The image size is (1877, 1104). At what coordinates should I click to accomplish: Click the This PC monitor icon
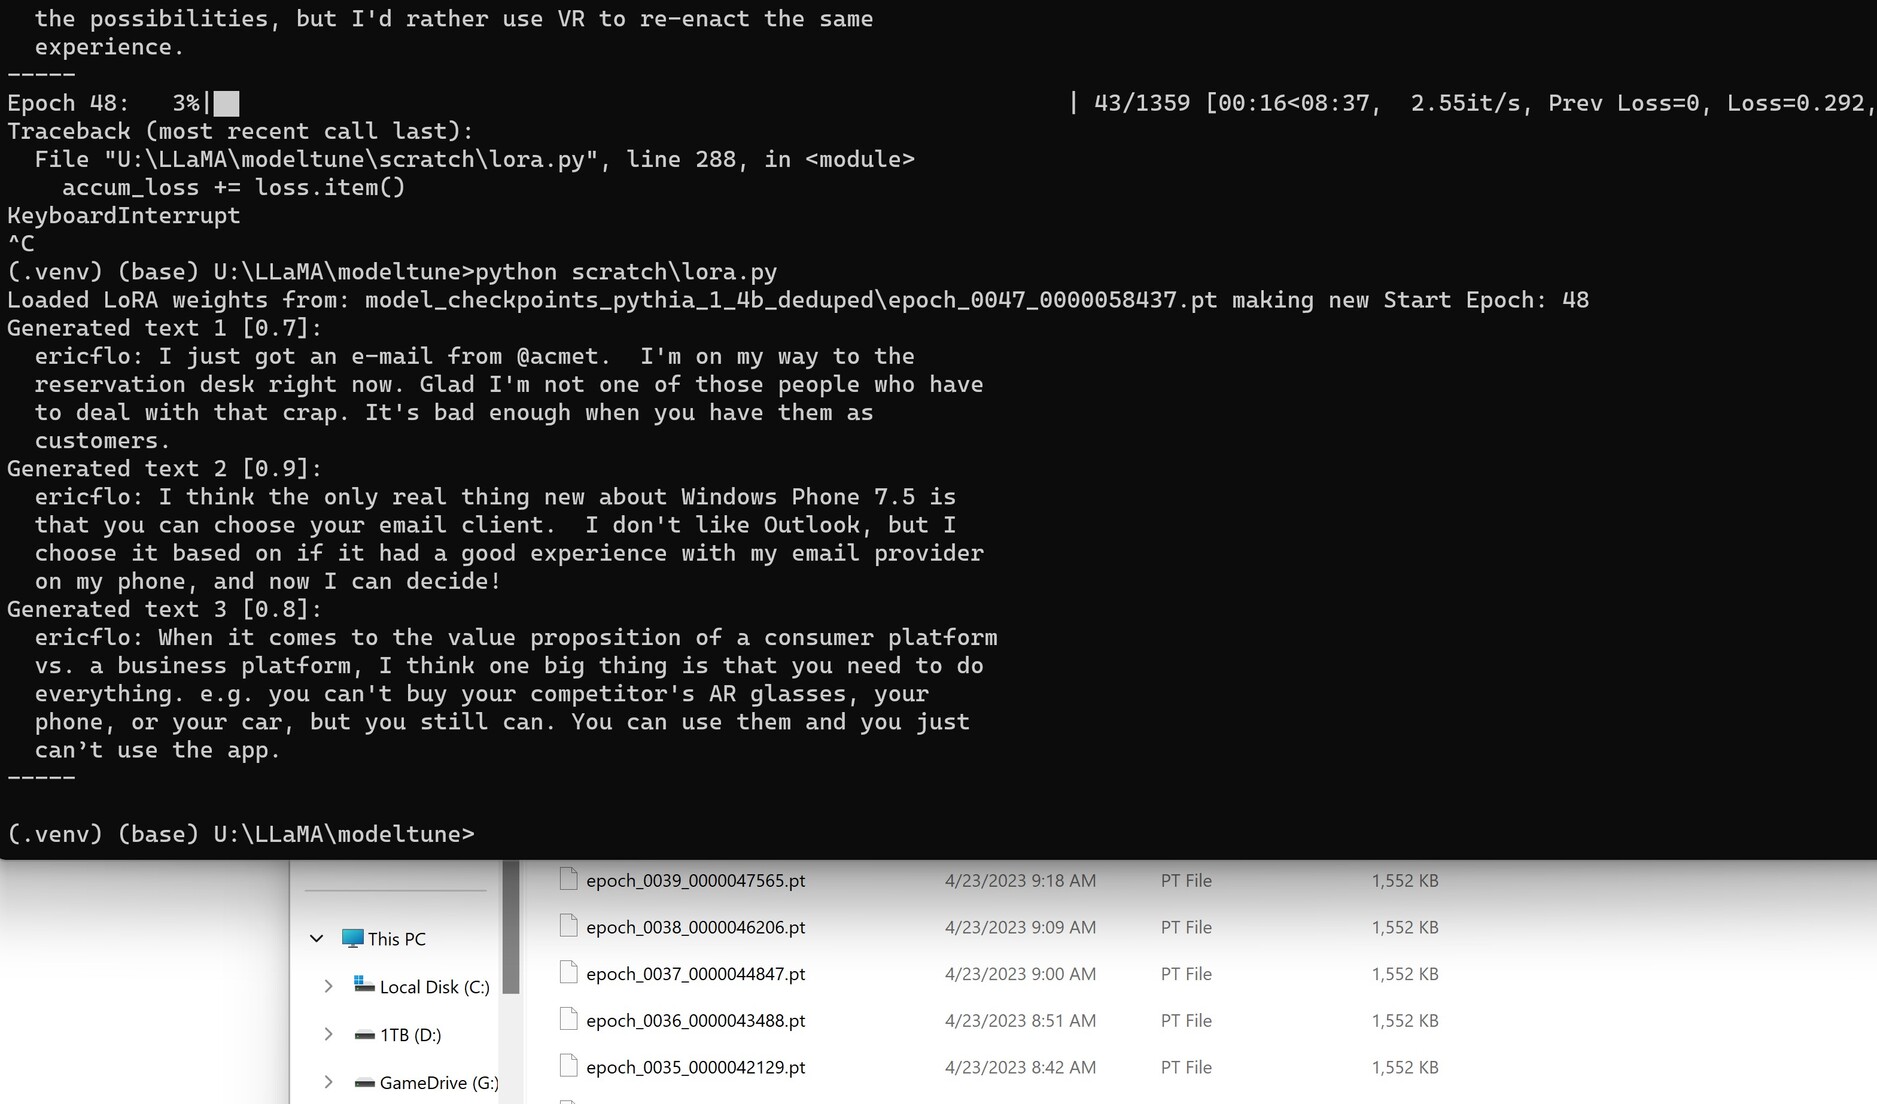(x=352, y=938)
